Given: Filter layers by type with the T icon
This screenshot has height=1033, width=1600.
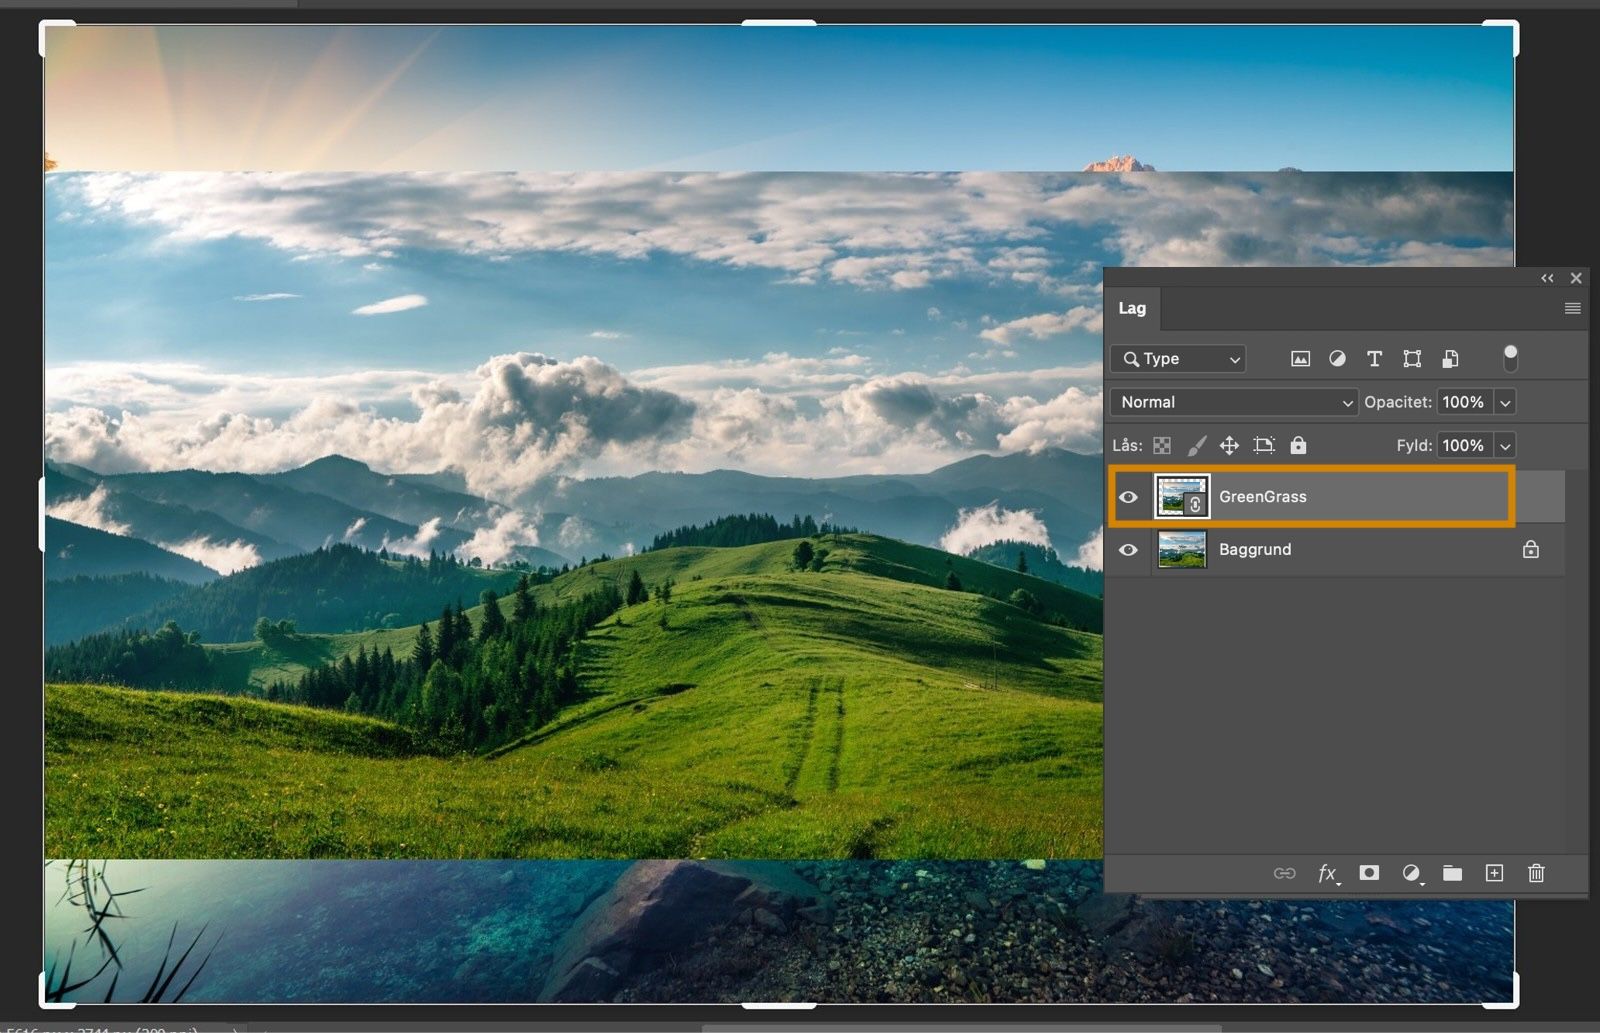Looking at the screenshot, I should [x=1374, y=358].
